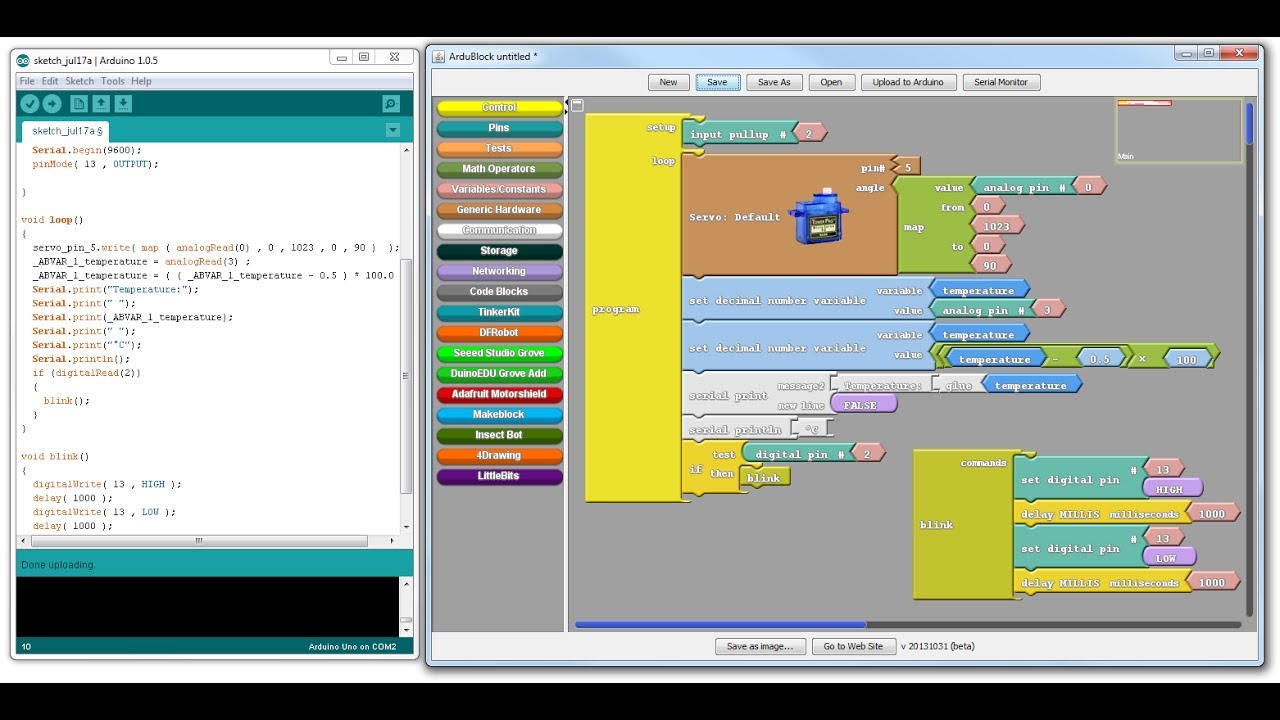Open Serial Monitor magnifier icon in Arduino
Screen dimensions: 1280x720
pos(391,104)
